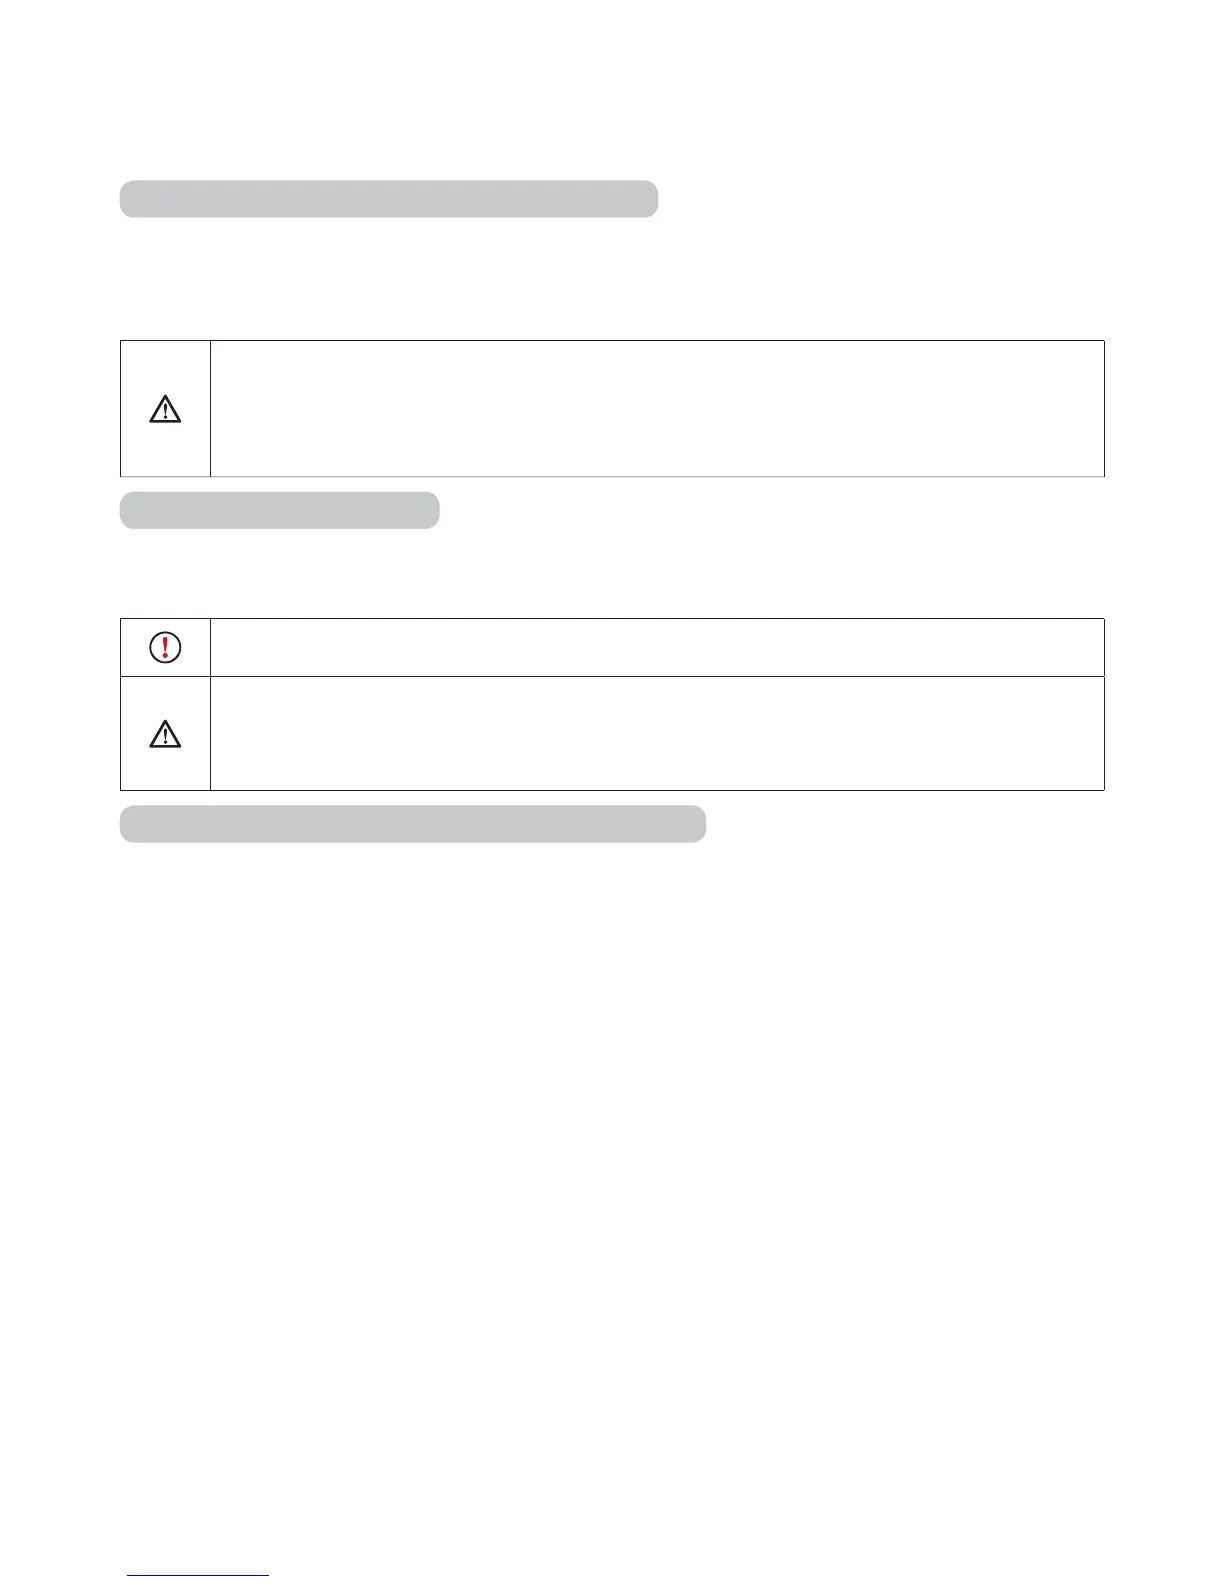Open the blue underlined link at page bottom
Screen dimensions: 1224x1584
198,1575
